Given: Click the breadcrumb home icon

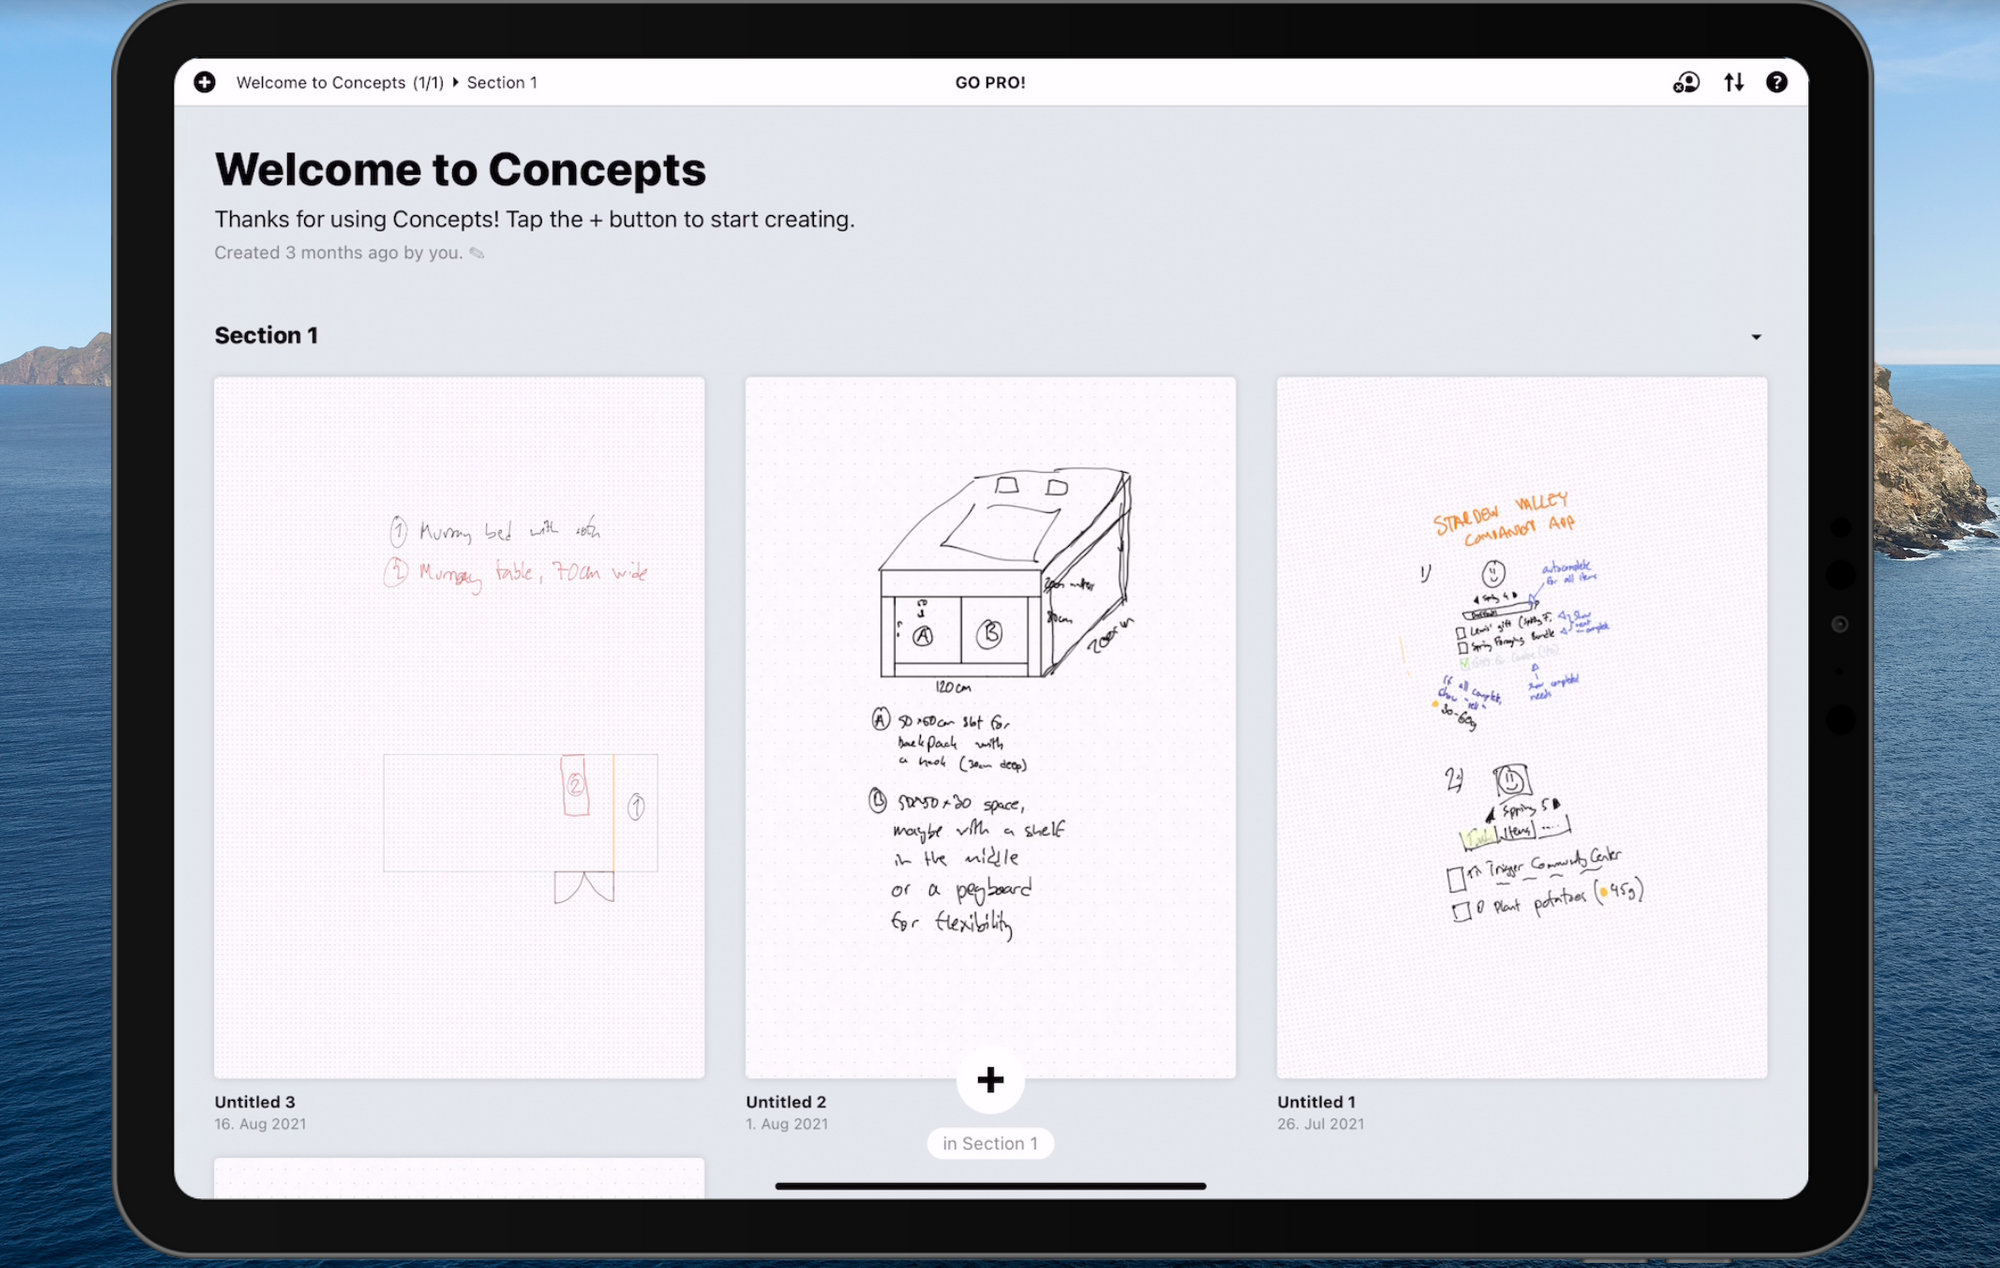Looking at the screenshot, I should (204, 82).
